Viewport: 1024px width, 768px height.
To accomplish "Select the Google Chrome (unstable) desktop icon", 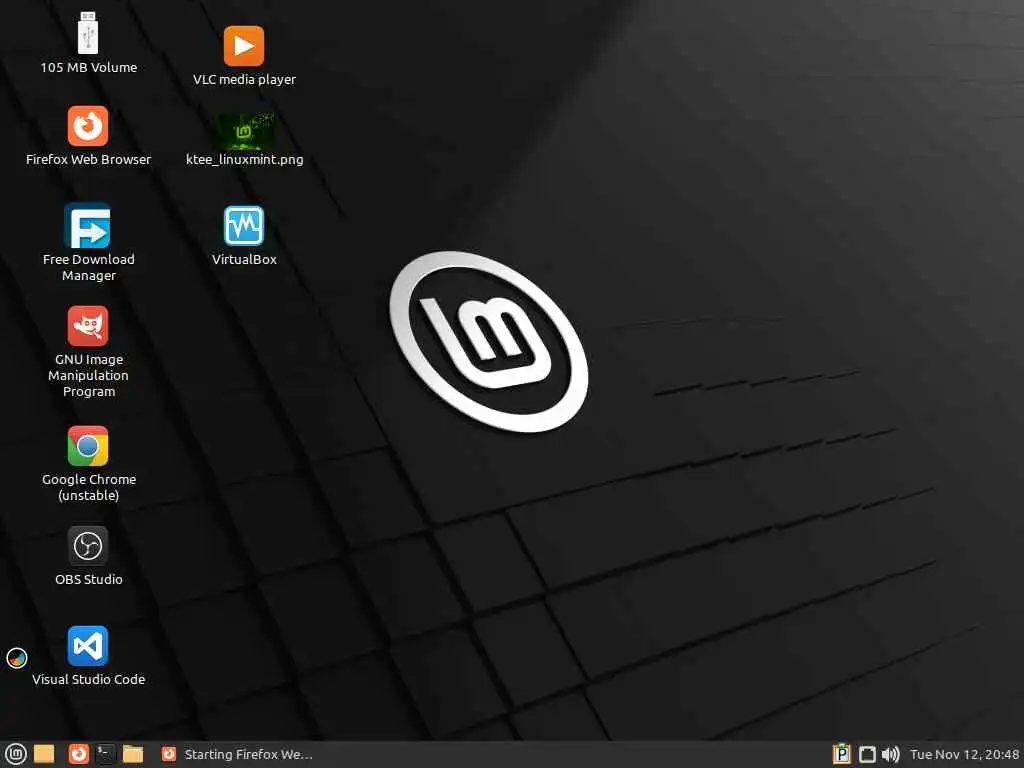I will pyautogui.click(x=88, y=445).
